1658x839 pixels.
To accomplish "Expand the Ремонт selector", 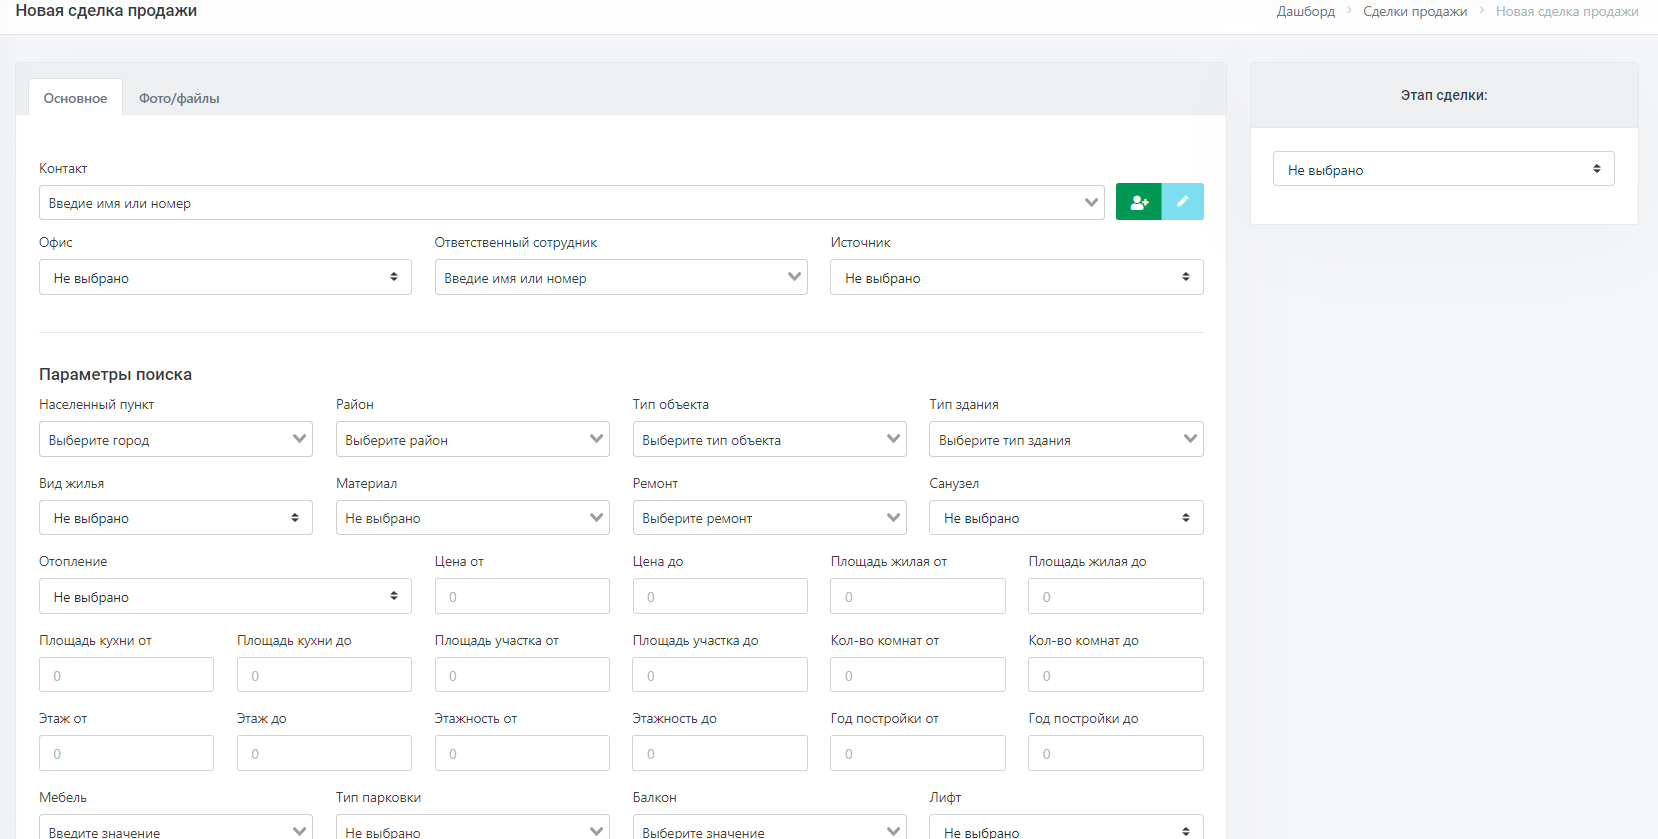I will [x=770, y=518].
